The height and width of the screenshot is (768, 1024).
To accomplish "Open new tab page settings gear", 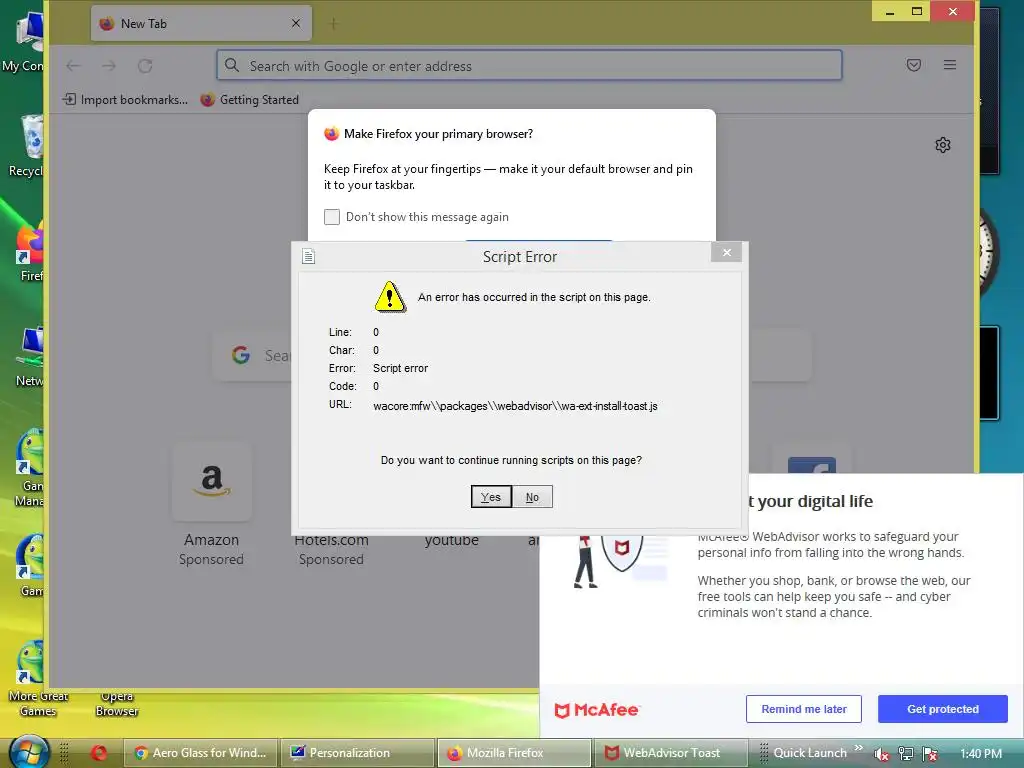I will (x=942, y=145).
